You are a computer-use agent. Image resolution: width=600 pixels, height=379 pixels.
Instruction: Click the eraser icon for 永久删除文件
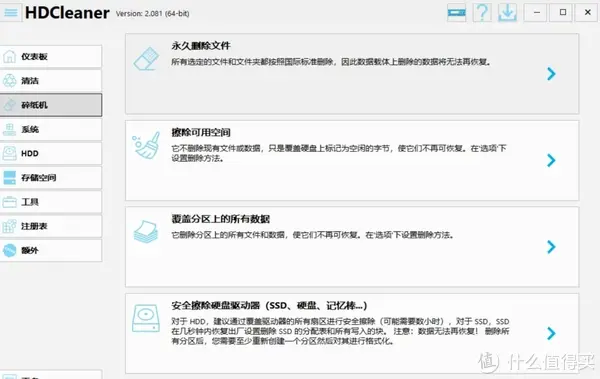(146, 59)
